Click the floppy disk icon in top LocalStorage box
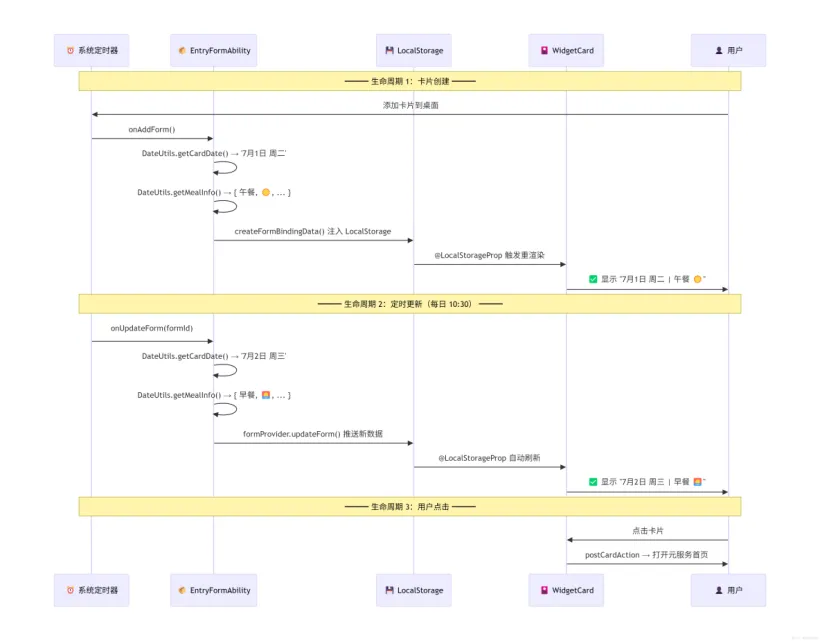Screen dimensions: 820x641 coord(389,50)
